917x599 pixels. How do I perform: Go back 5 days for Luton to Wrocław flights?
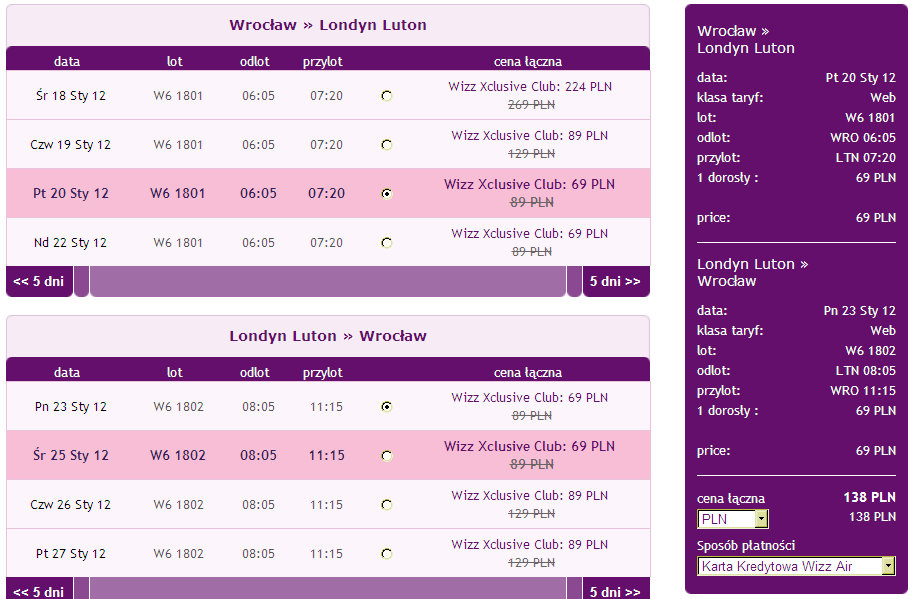pyautogui.click(x=39, y=588)
